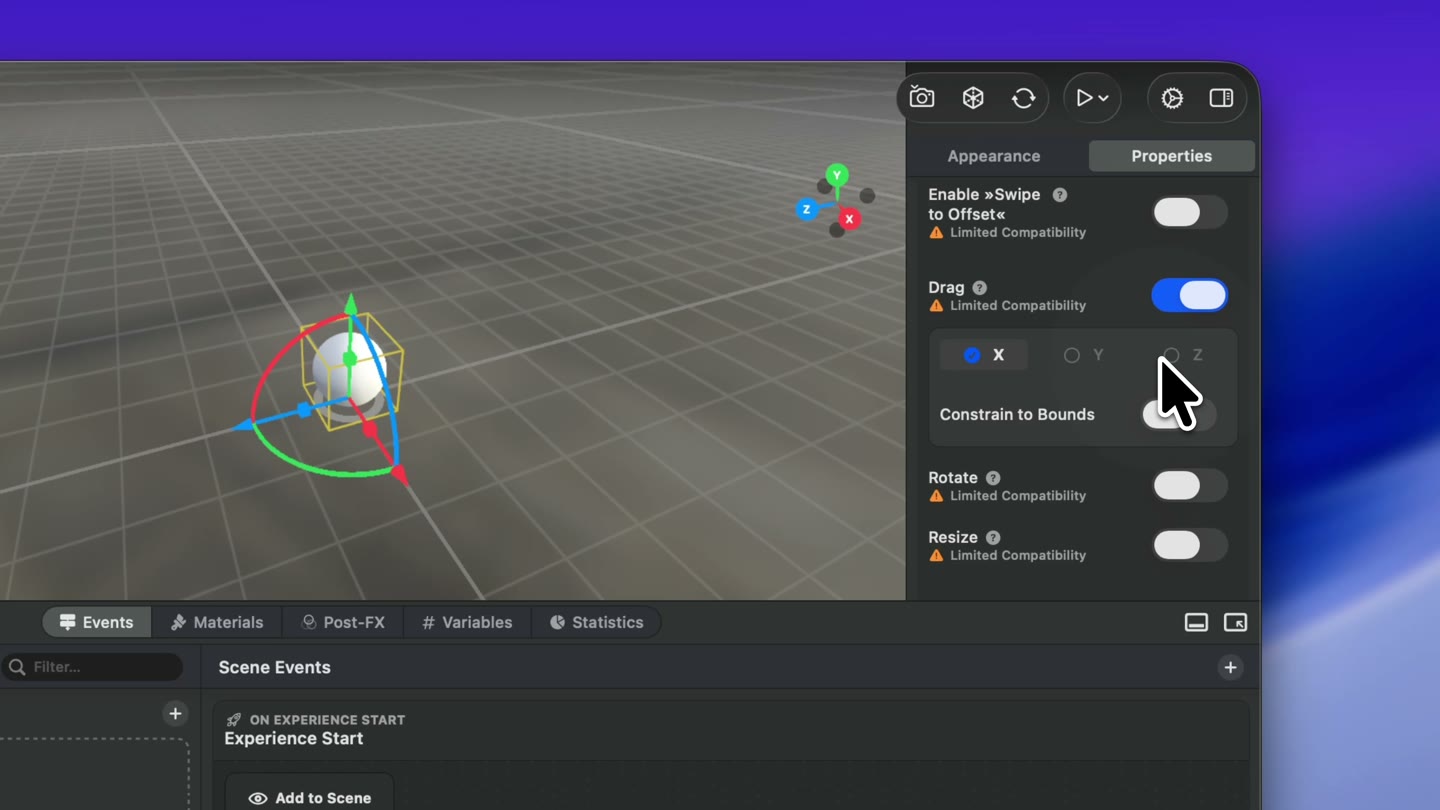Image resolution: width=1440 pixels, height=810 pixels.
Task: Open help icon next to Rotate
Action: point(993,478)
